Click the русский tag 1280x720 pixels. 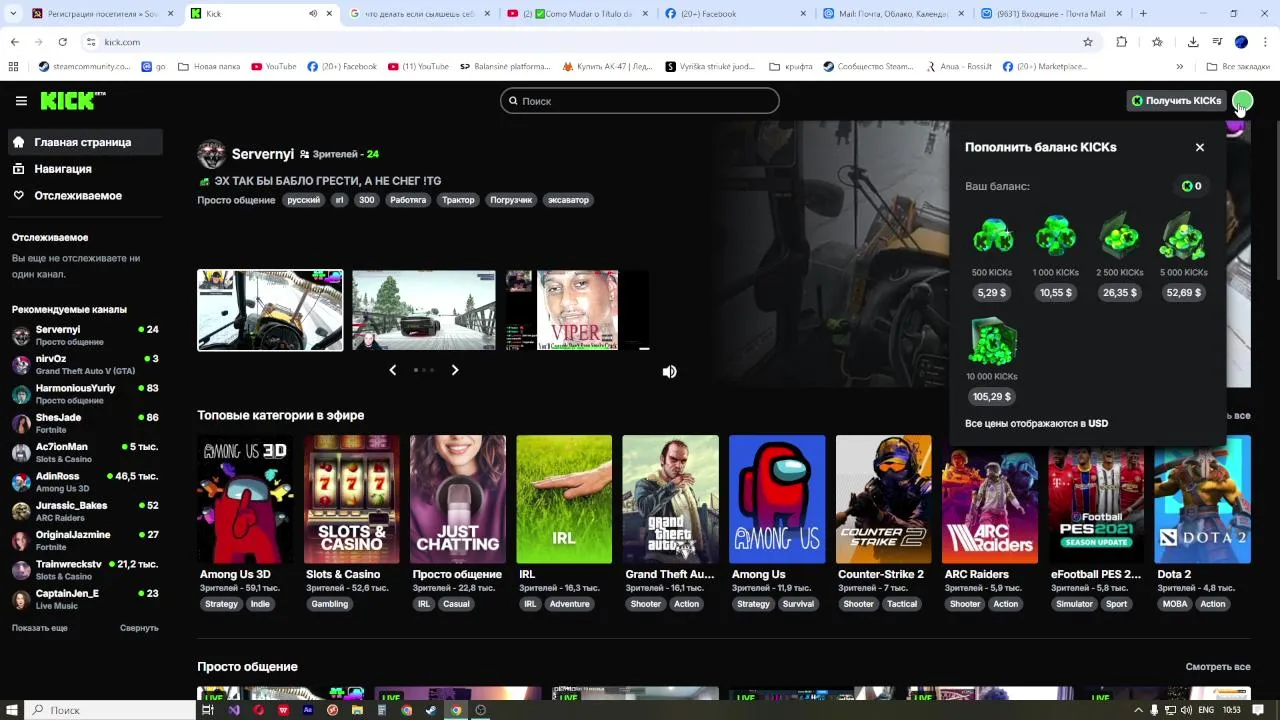(x=304, y=200)
